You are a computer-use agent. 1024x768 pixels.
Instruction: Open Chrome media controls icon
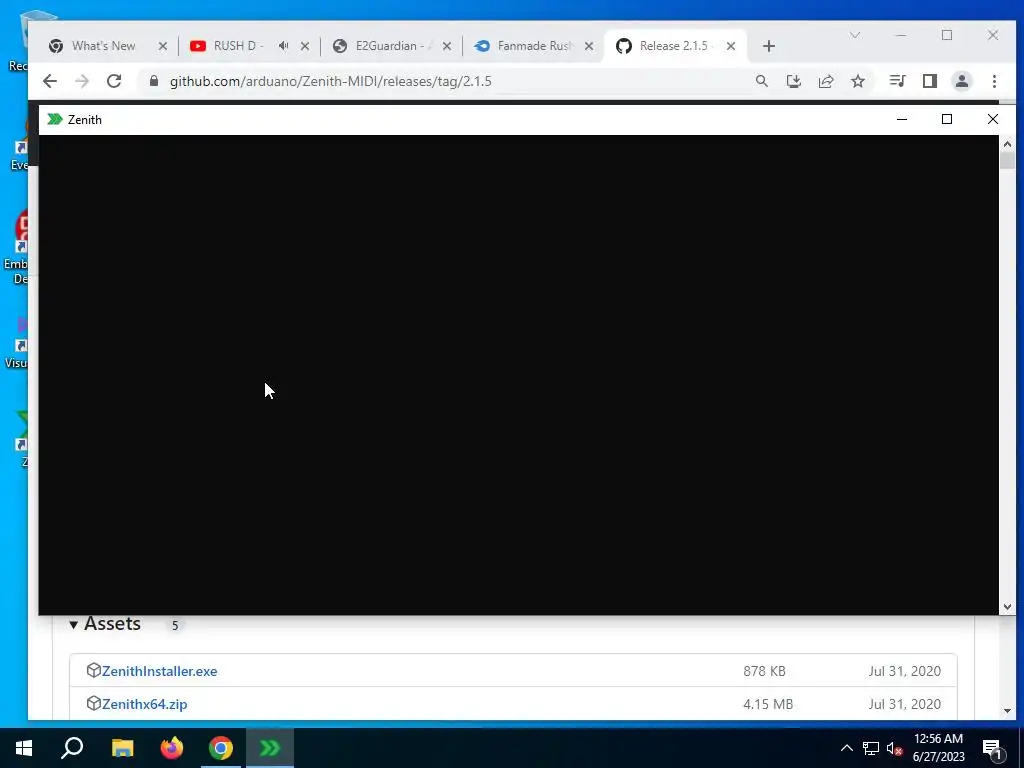click(x=897, y=81)
